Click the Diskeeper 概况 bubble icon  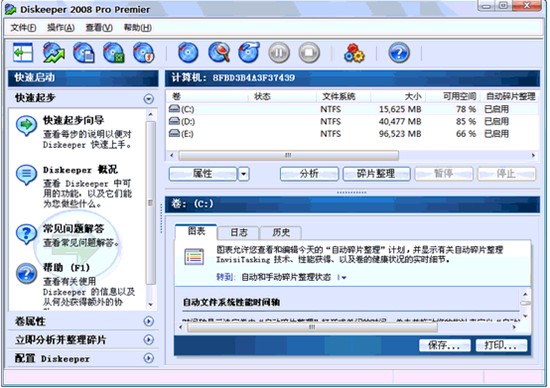26,174
